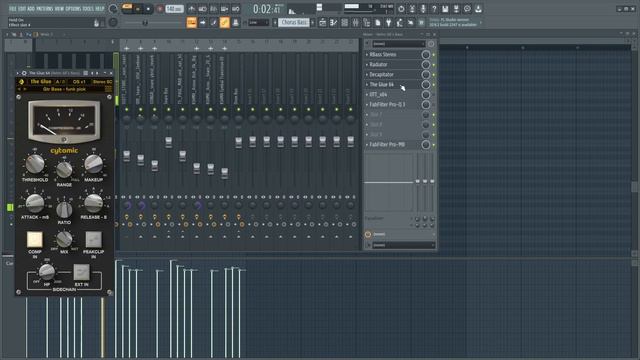Viewport: 640px width, 360px height.
Task: Expand Radiator slot menu arrow
Action: coord(367,64)
